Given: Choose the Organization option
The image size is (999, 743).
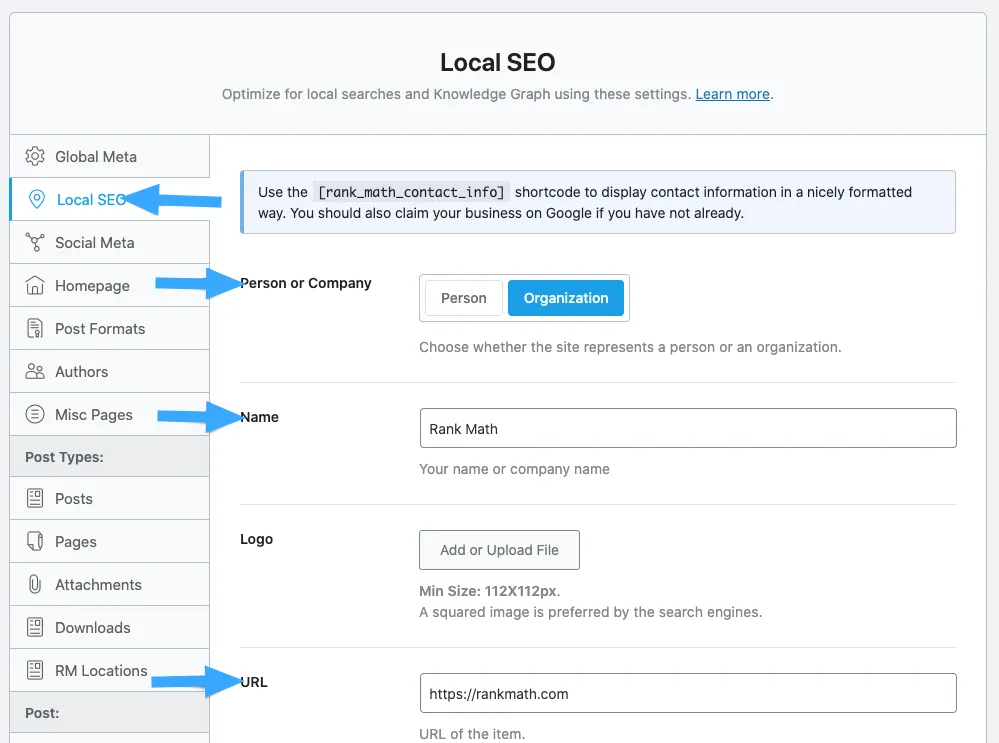Looking at the screenshot, I should click(x=566, y=298).
